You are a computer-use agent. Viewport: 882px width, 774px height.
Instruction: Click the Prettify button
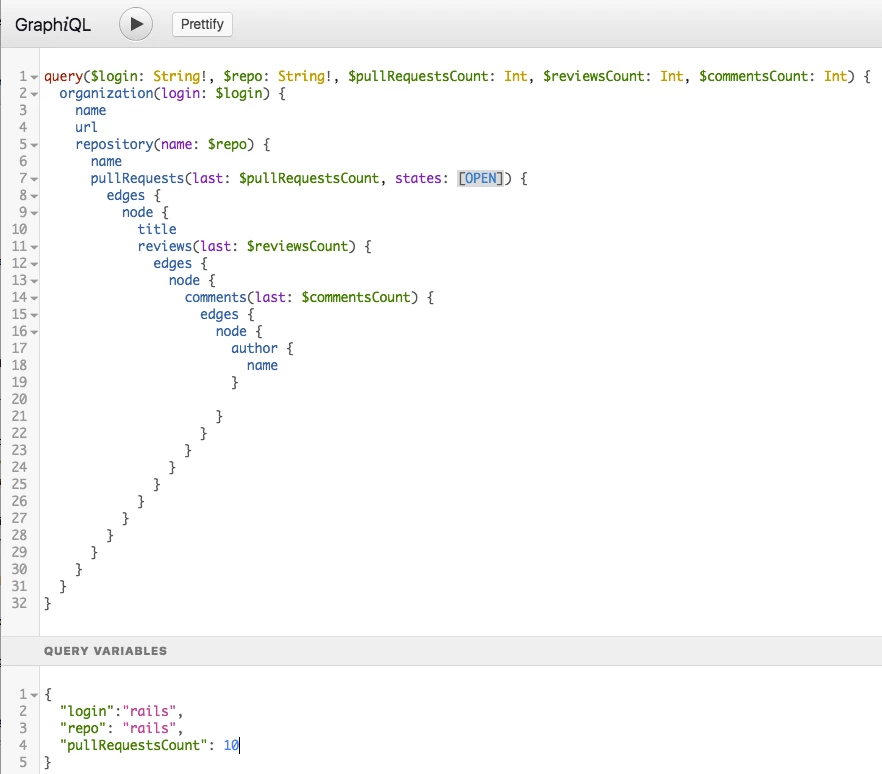202,25
